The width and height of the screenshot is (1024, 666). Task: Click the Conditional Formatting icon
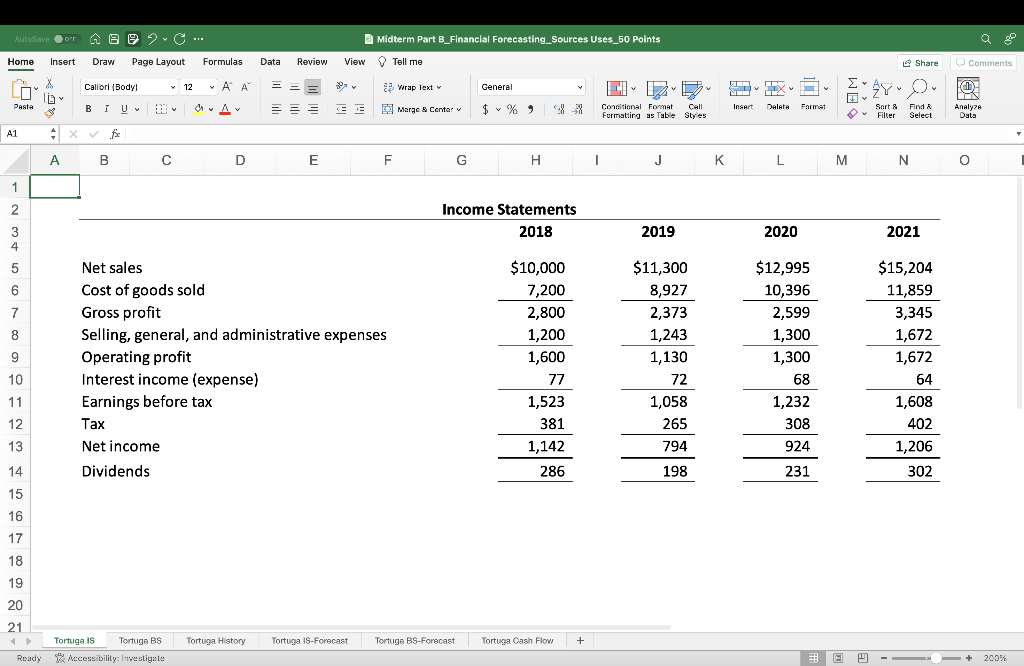click(x=616, y=89)
